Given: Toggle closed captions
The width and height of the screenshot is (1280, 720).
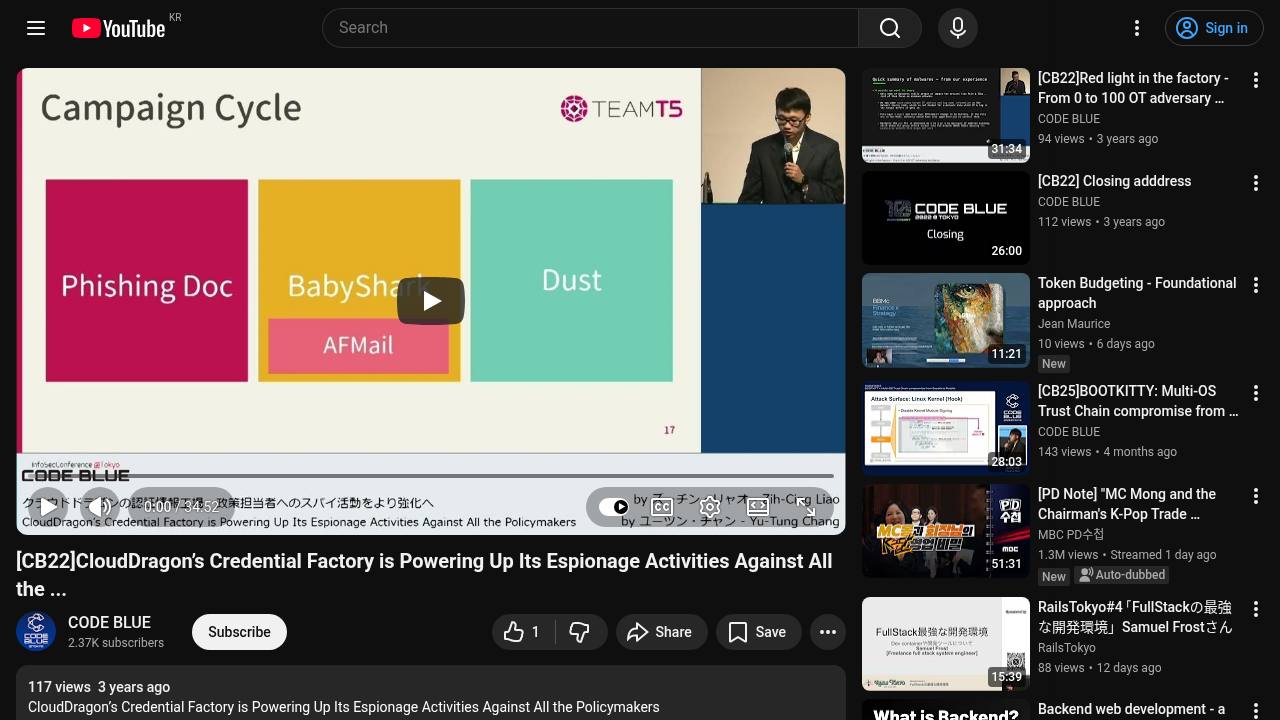Looking at the screenshot, I should (x=662, y=507).
